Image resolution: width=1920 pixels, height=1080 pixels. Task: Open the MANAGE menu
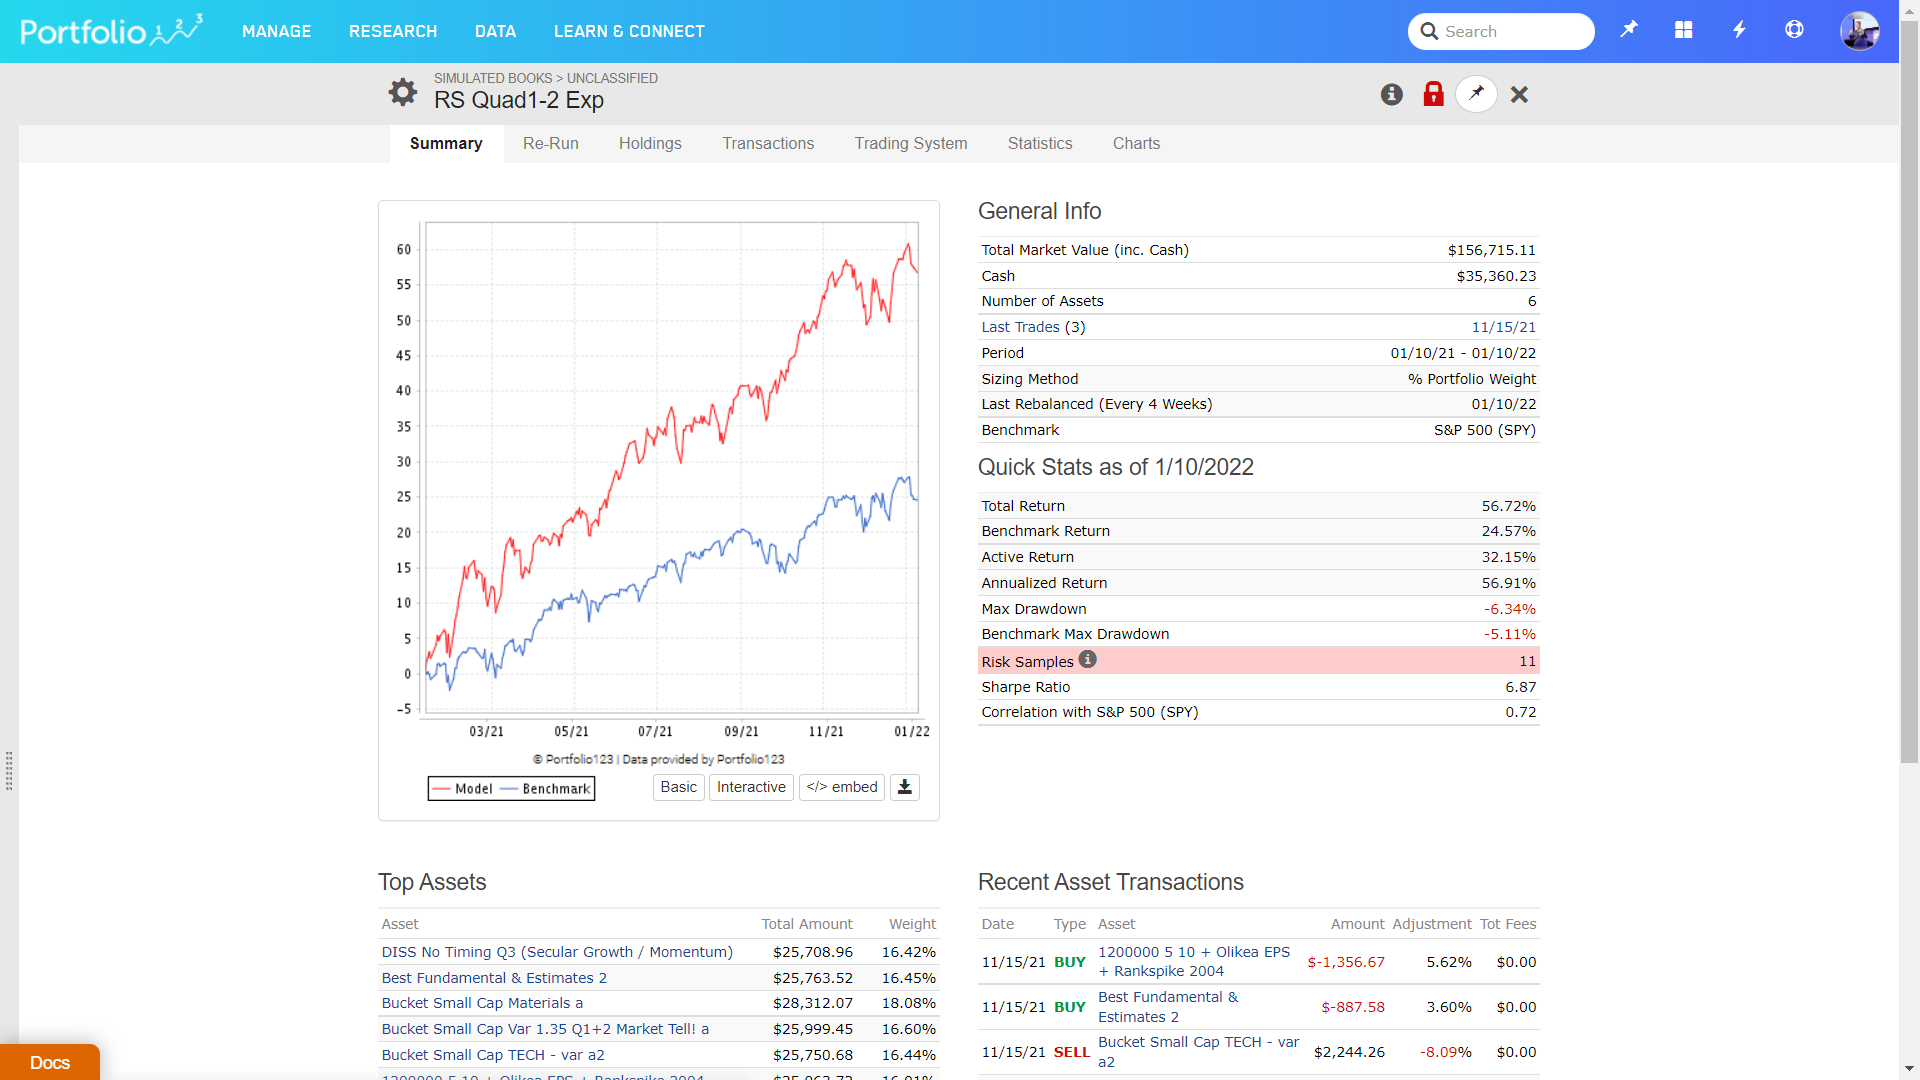(x=276, y=31)
